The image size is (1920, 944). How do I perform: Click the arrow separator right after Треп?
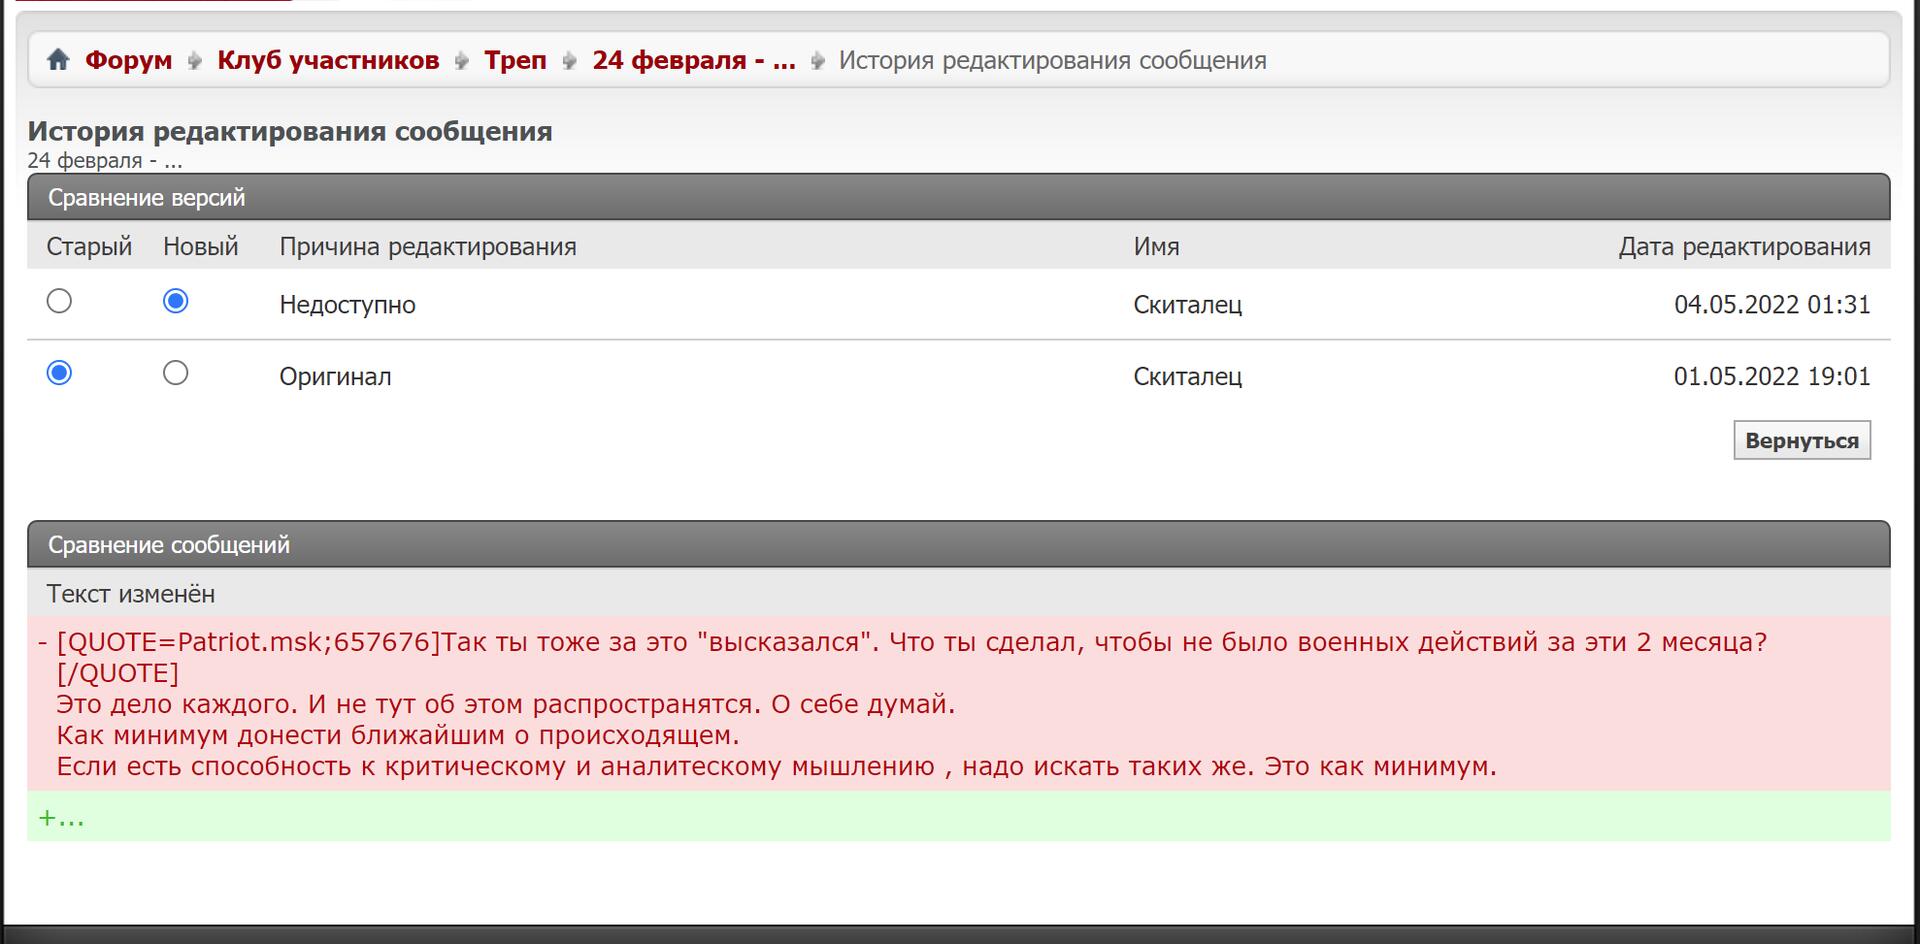[570, 61]
